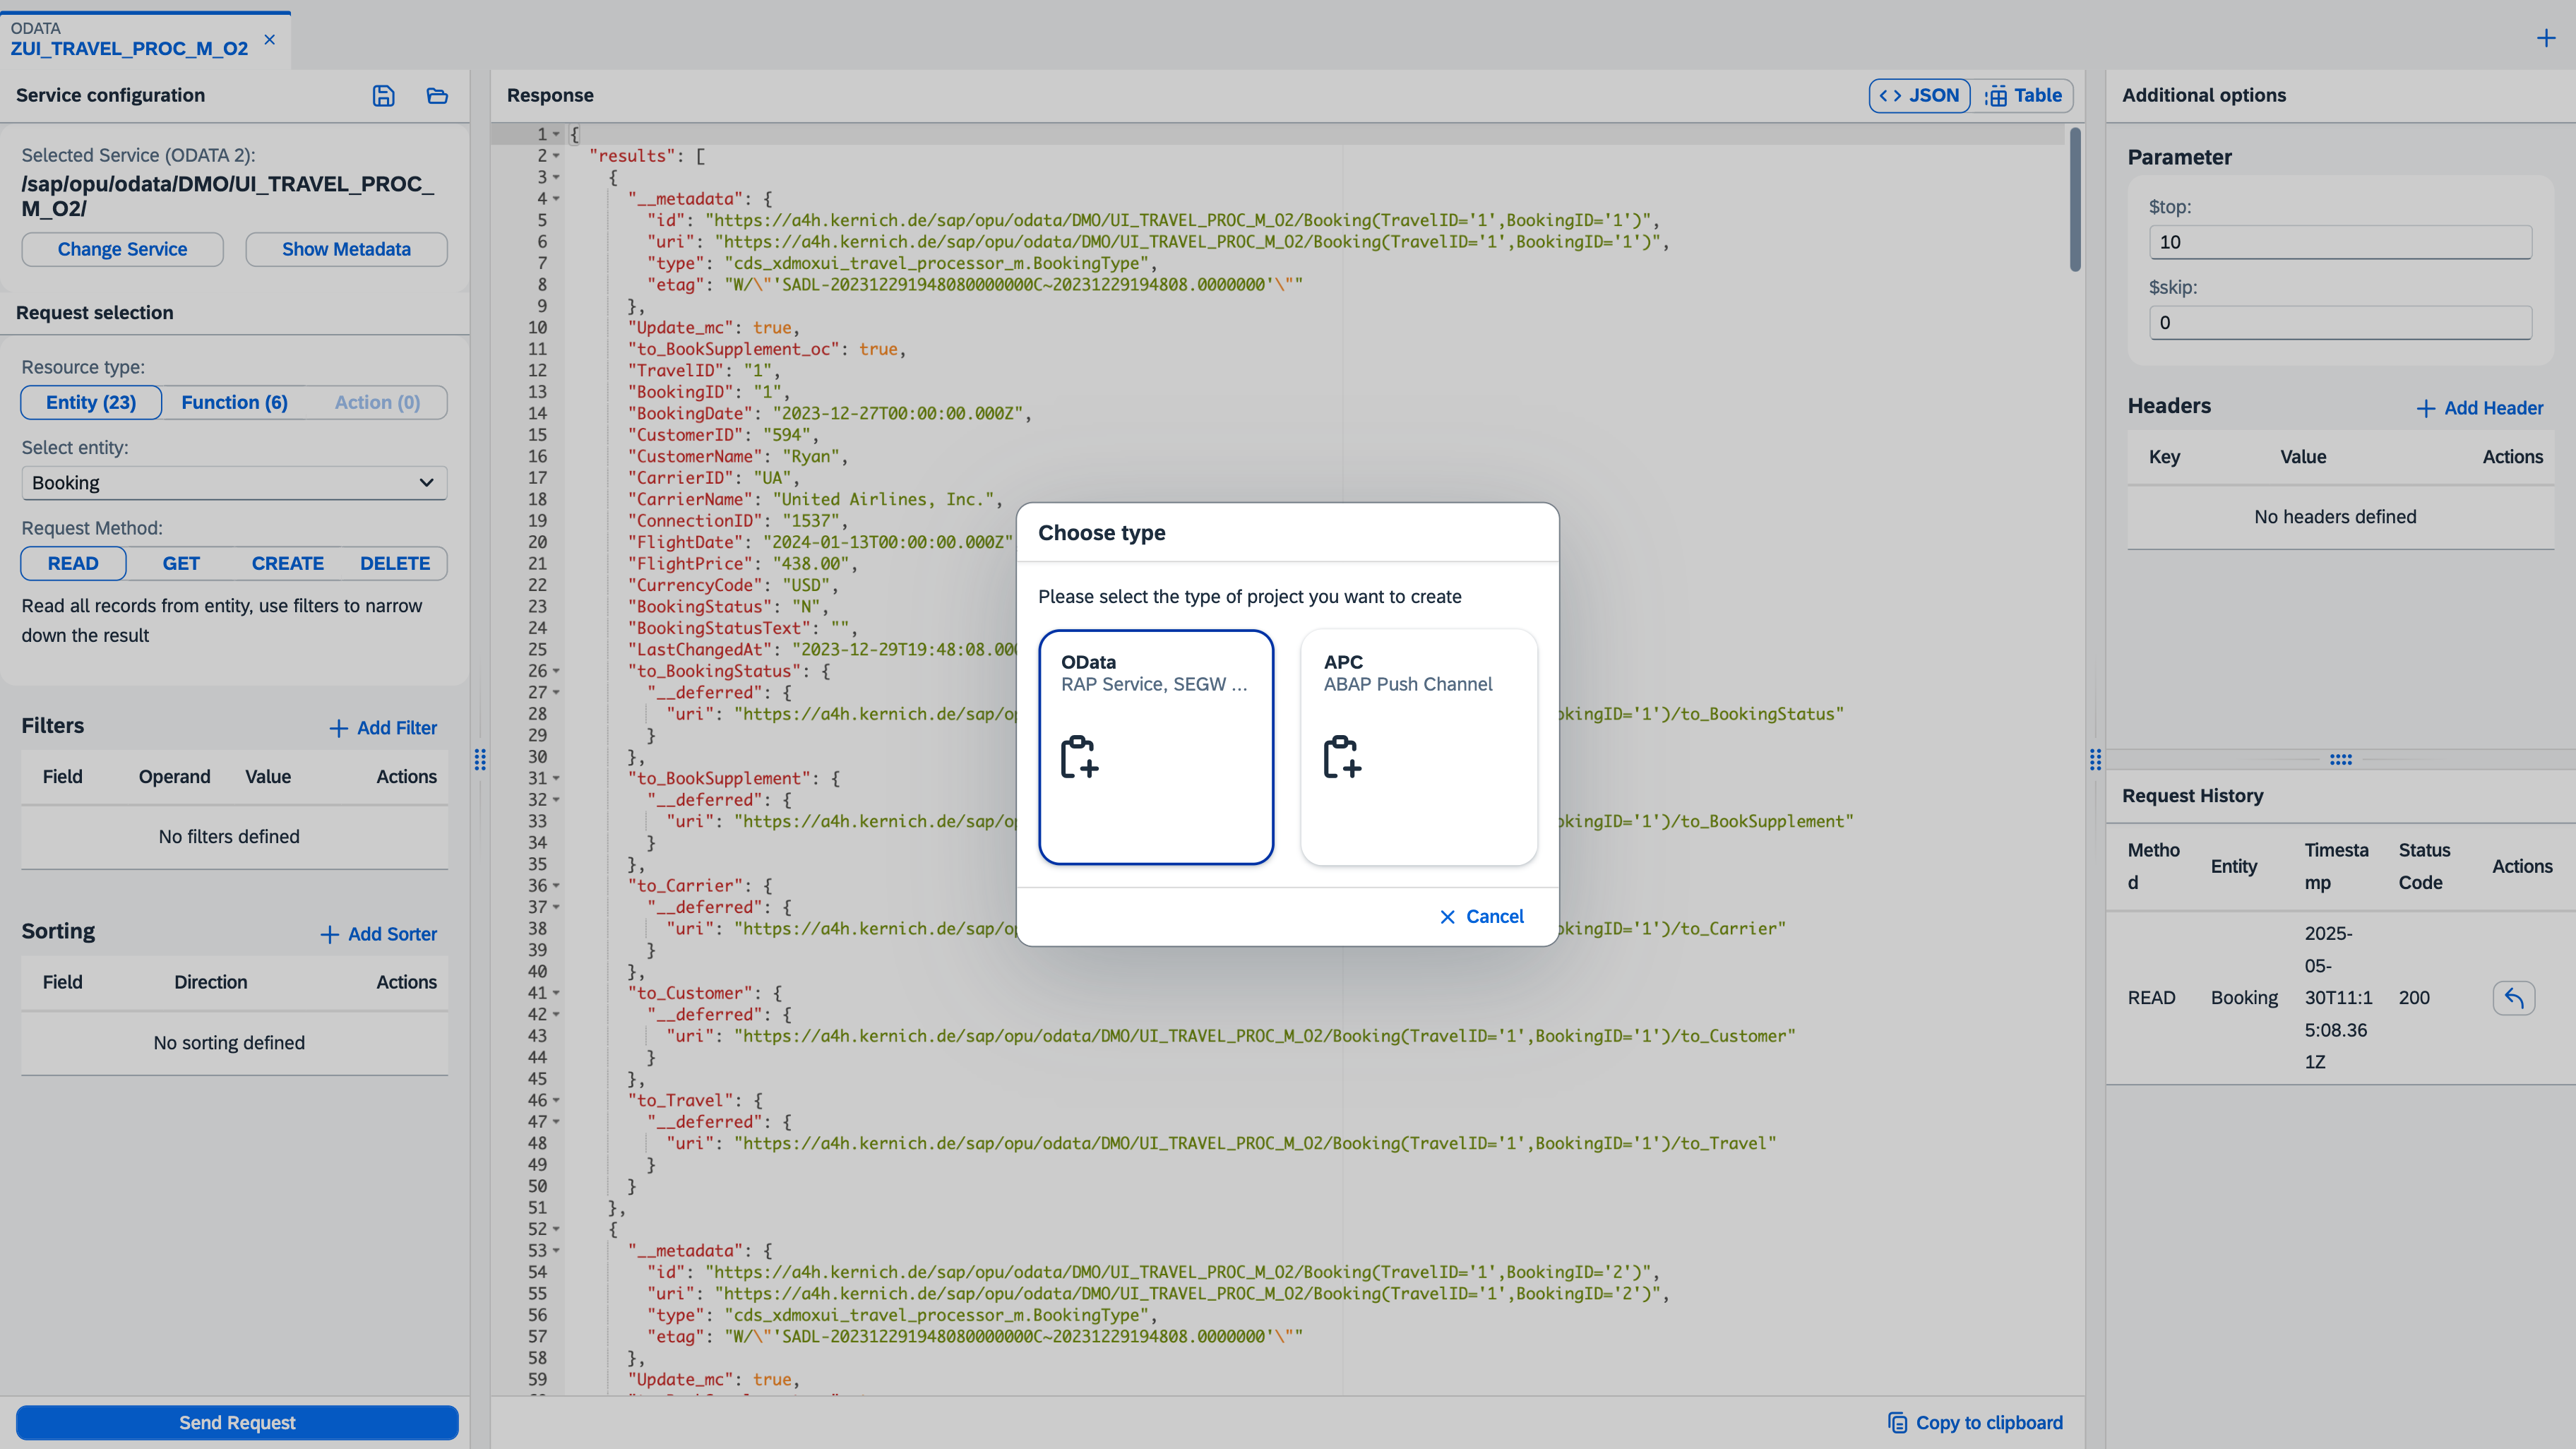
Task: Collapse the __metadata block at line 4
Action: 556,199
